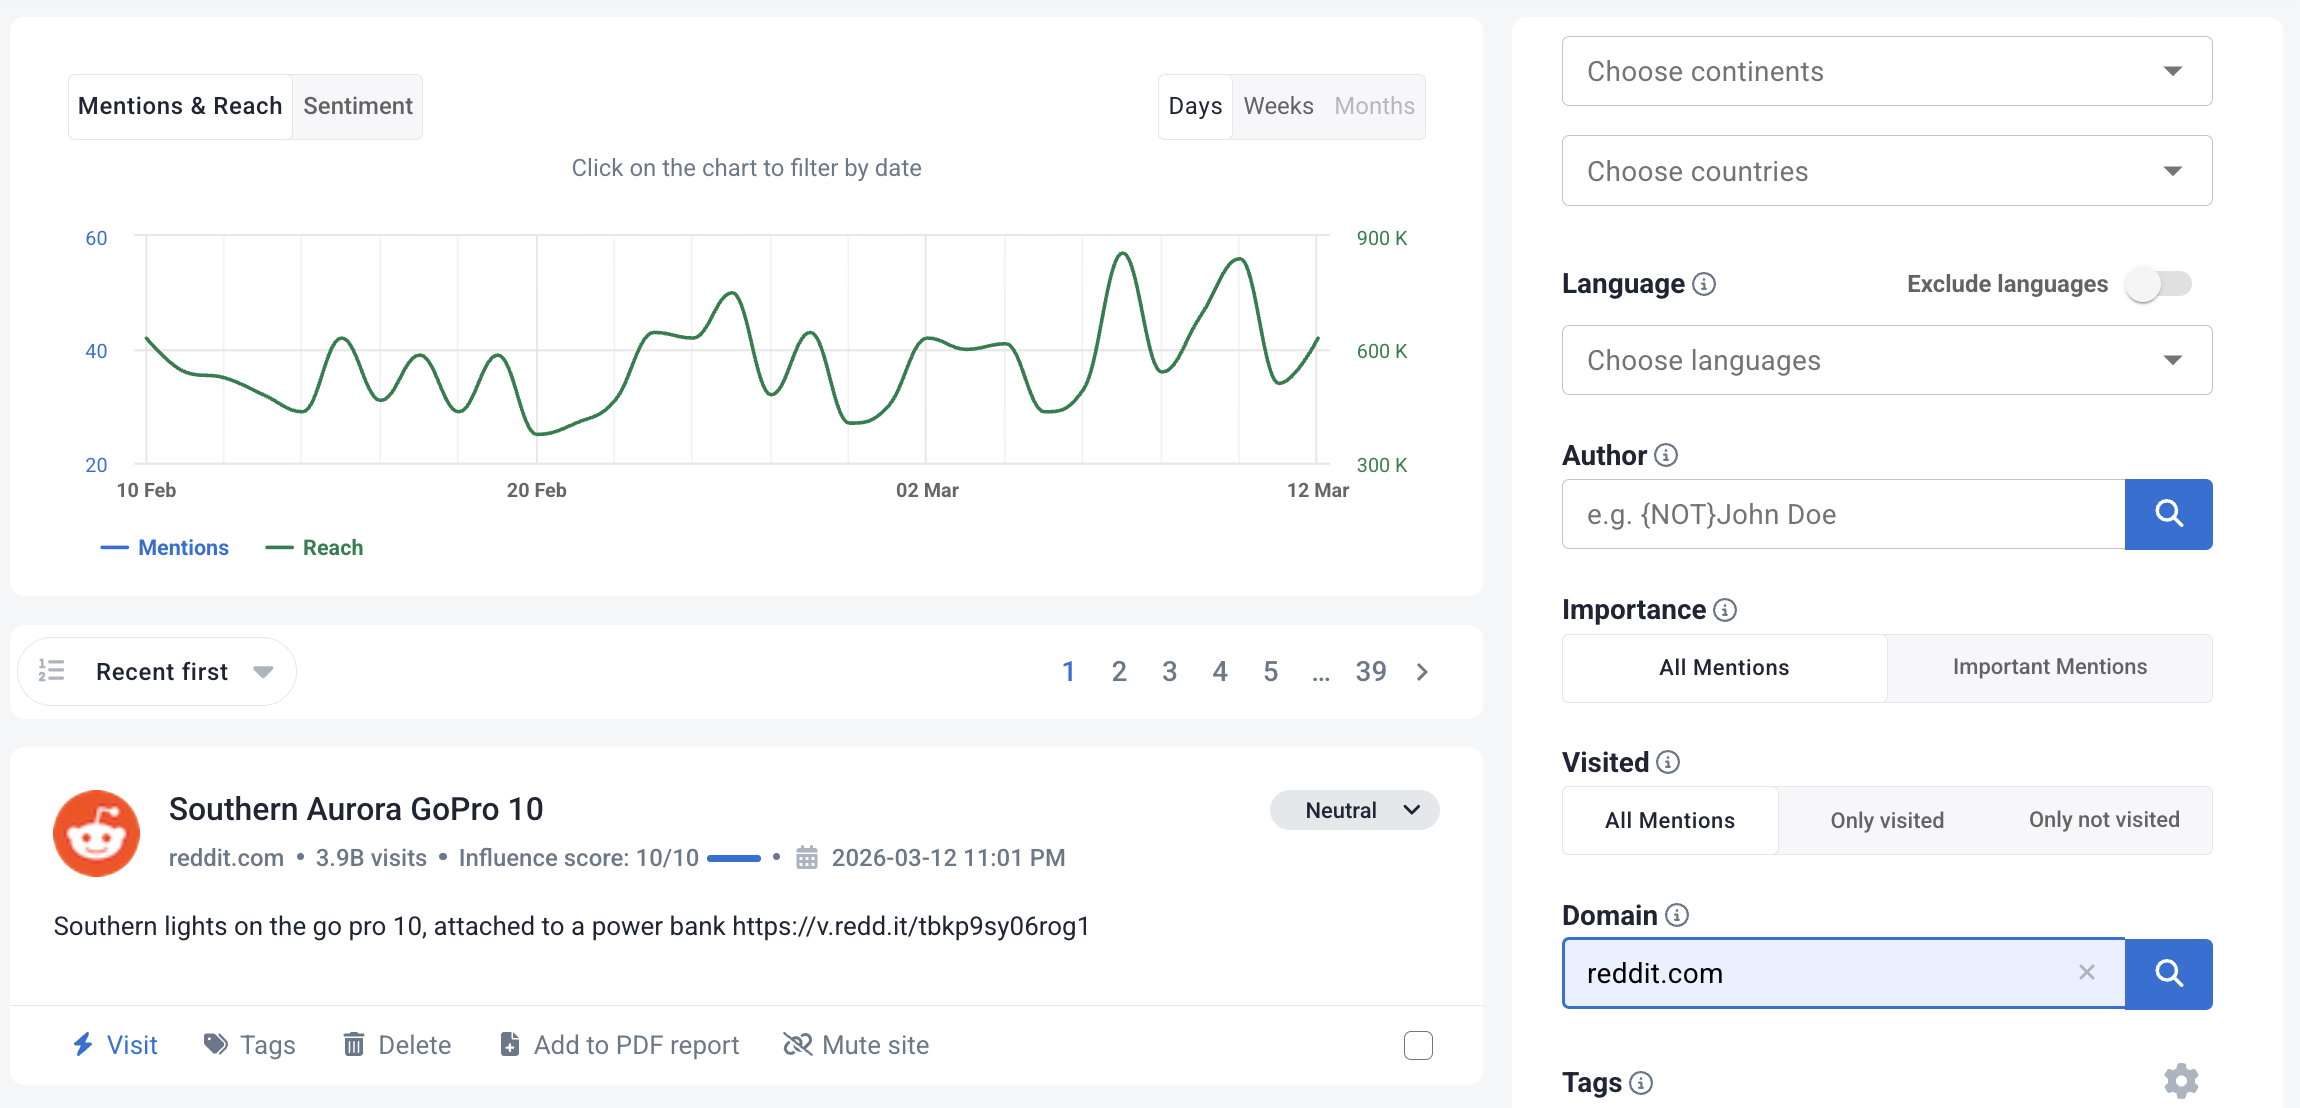Image resolution: width=2300 pixels, height=1108 pixels.
Task: Toggle Exclude languages switch
Action: coord(2158,284)
